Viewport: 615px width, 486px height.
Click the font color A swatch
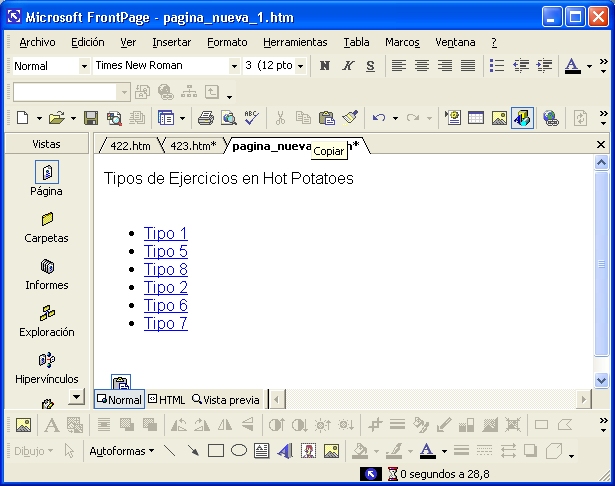[572, 66]
